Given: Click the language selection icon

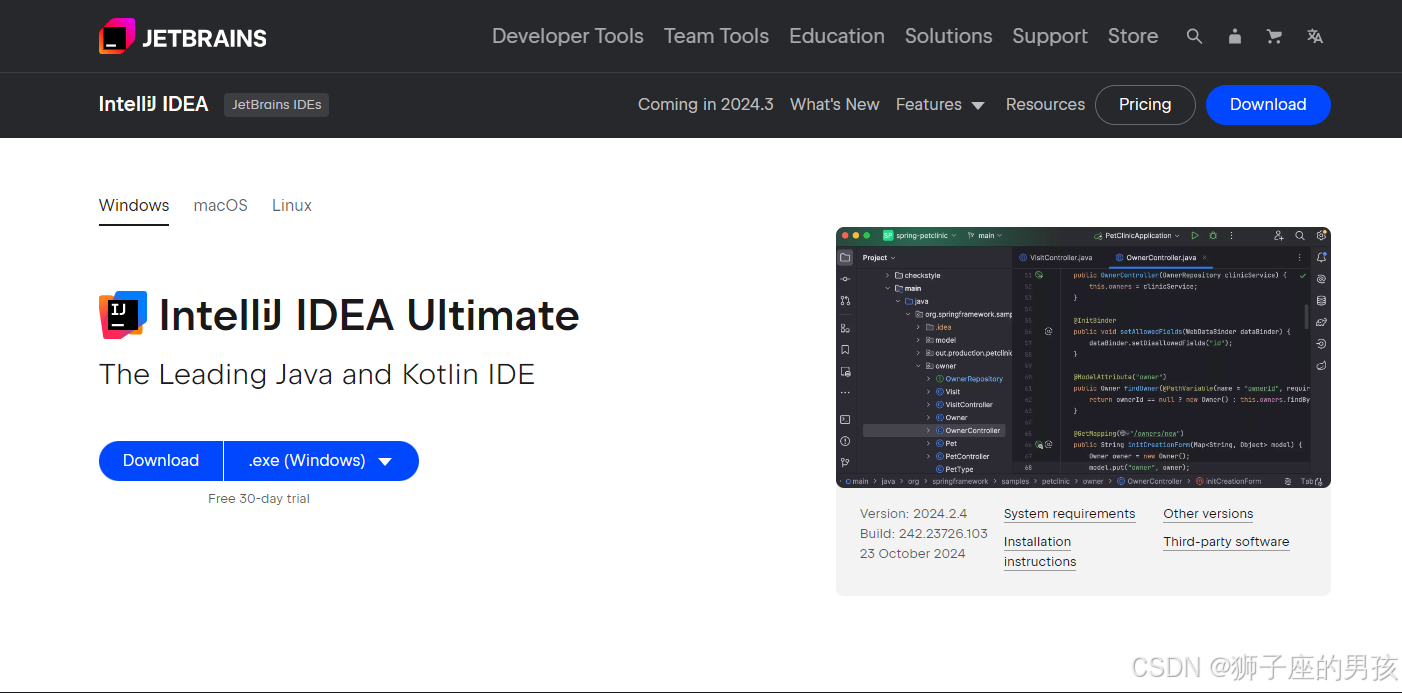Looking at the screenshot, I should [x=1315, y=36].
